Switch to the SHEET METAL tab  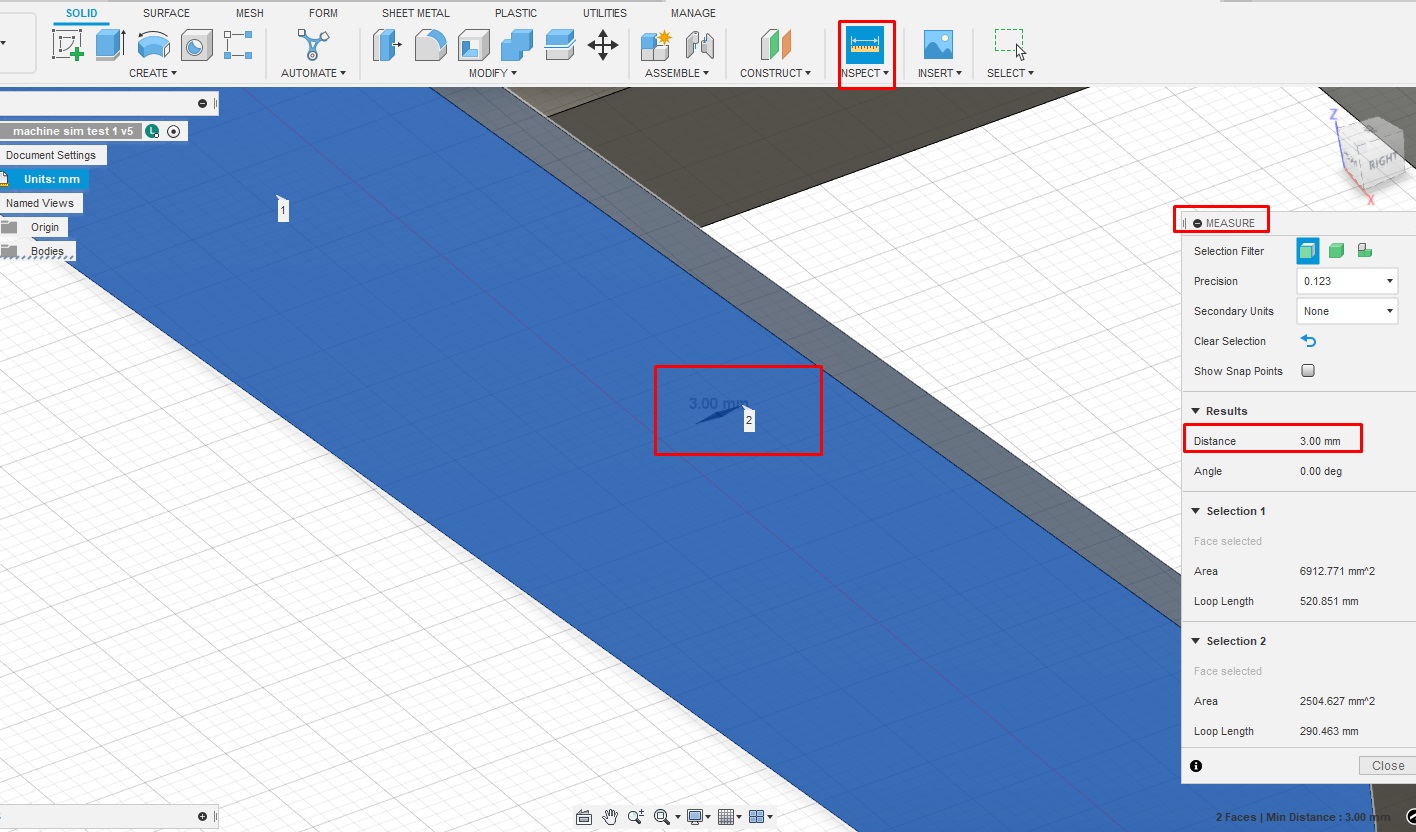[415, 12]
